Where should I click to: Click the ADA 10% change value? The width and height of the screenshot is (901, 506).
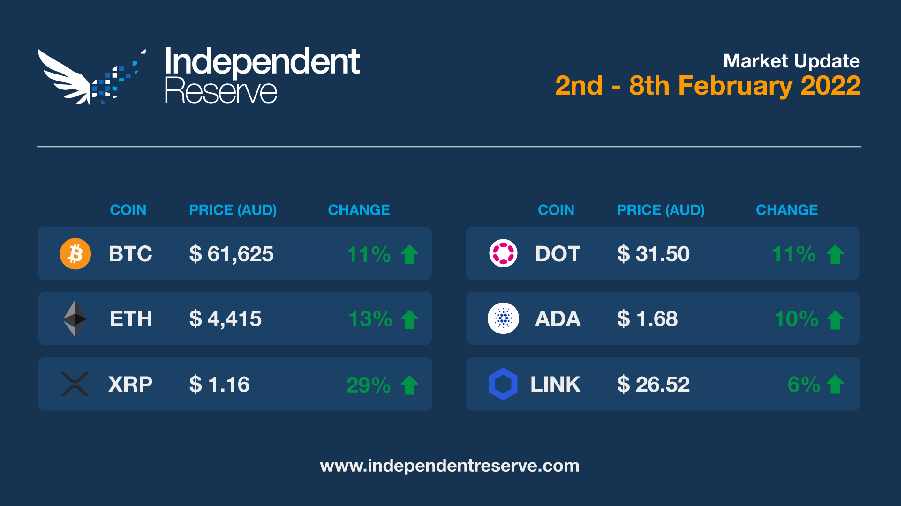point(796,319)
